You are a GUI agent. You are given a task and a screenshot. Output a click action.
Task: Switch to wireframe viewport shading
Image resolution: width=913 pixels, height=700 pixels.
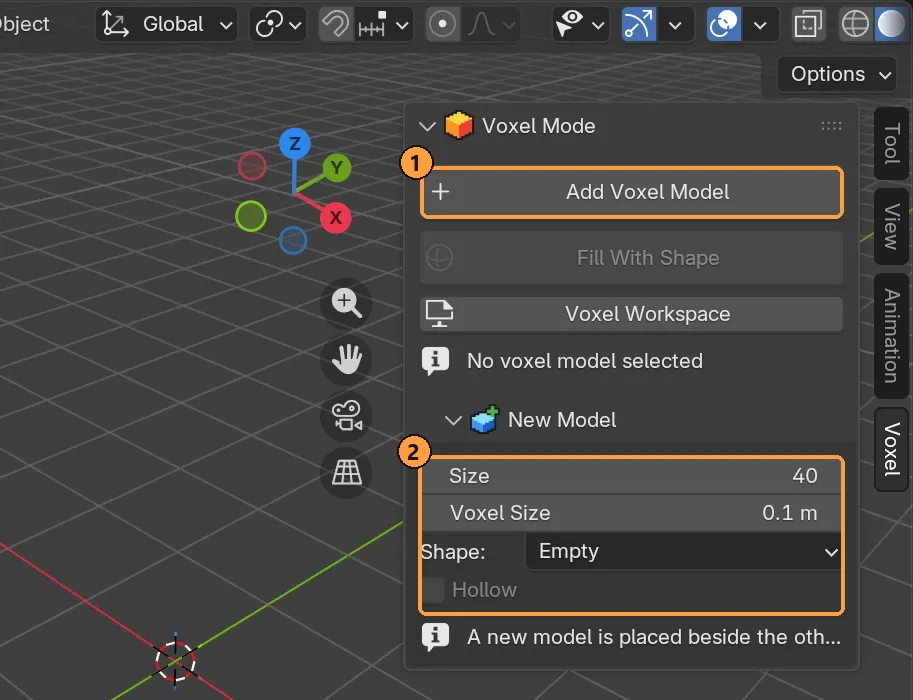855,24
